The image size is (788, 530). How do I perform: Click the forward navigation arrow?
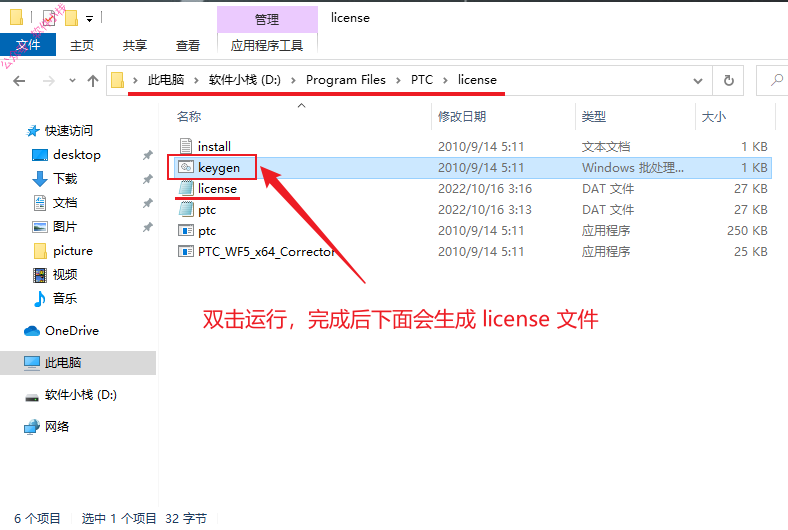coord(49,80)
